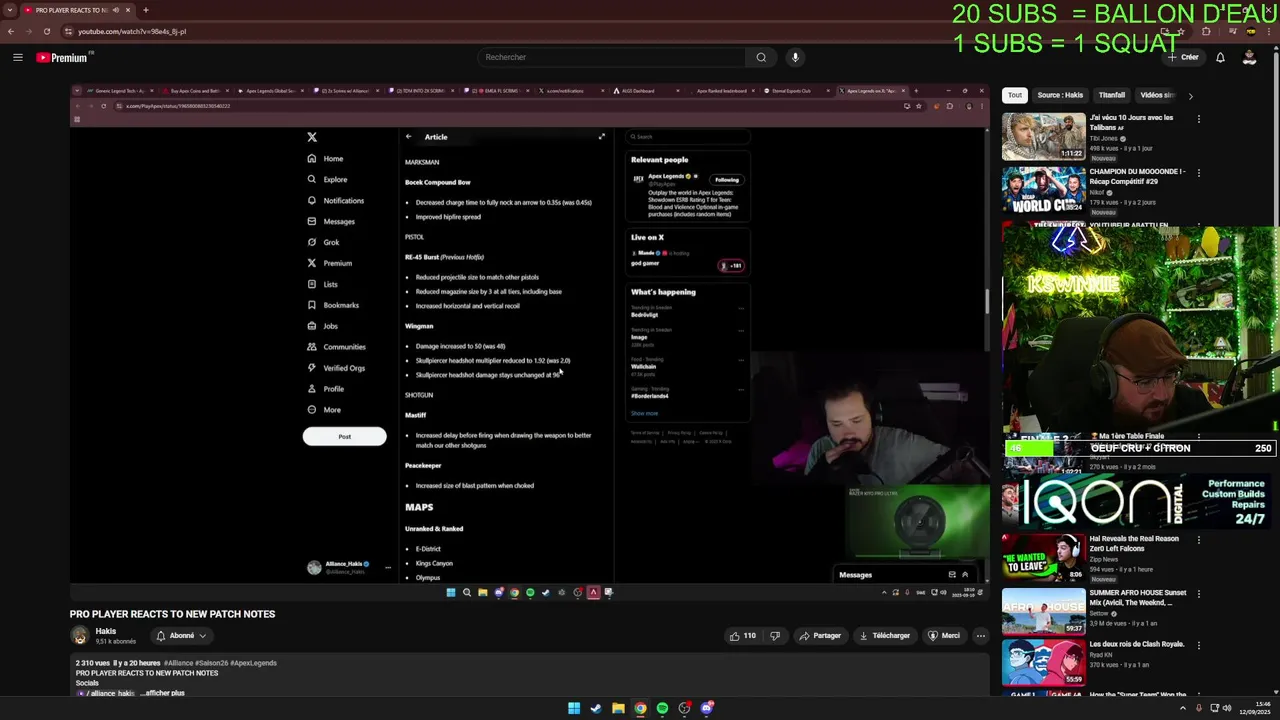Open options menu for Clash Royale video
Viewport: 1280px width, 720px height.
1198,646
